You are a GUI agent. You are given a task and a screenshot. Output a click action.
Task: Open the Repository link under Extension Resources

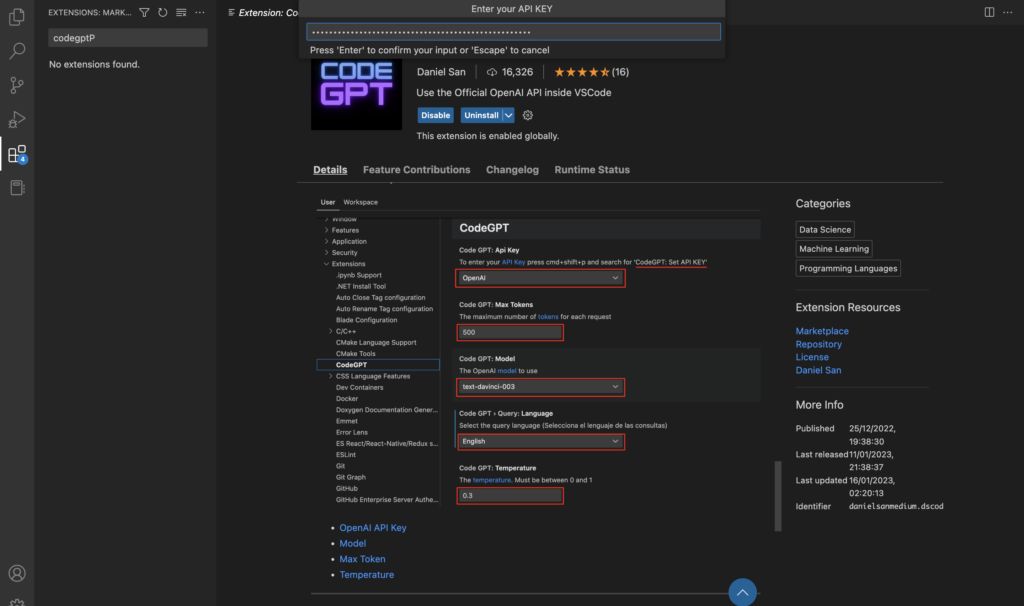(821, 344)
